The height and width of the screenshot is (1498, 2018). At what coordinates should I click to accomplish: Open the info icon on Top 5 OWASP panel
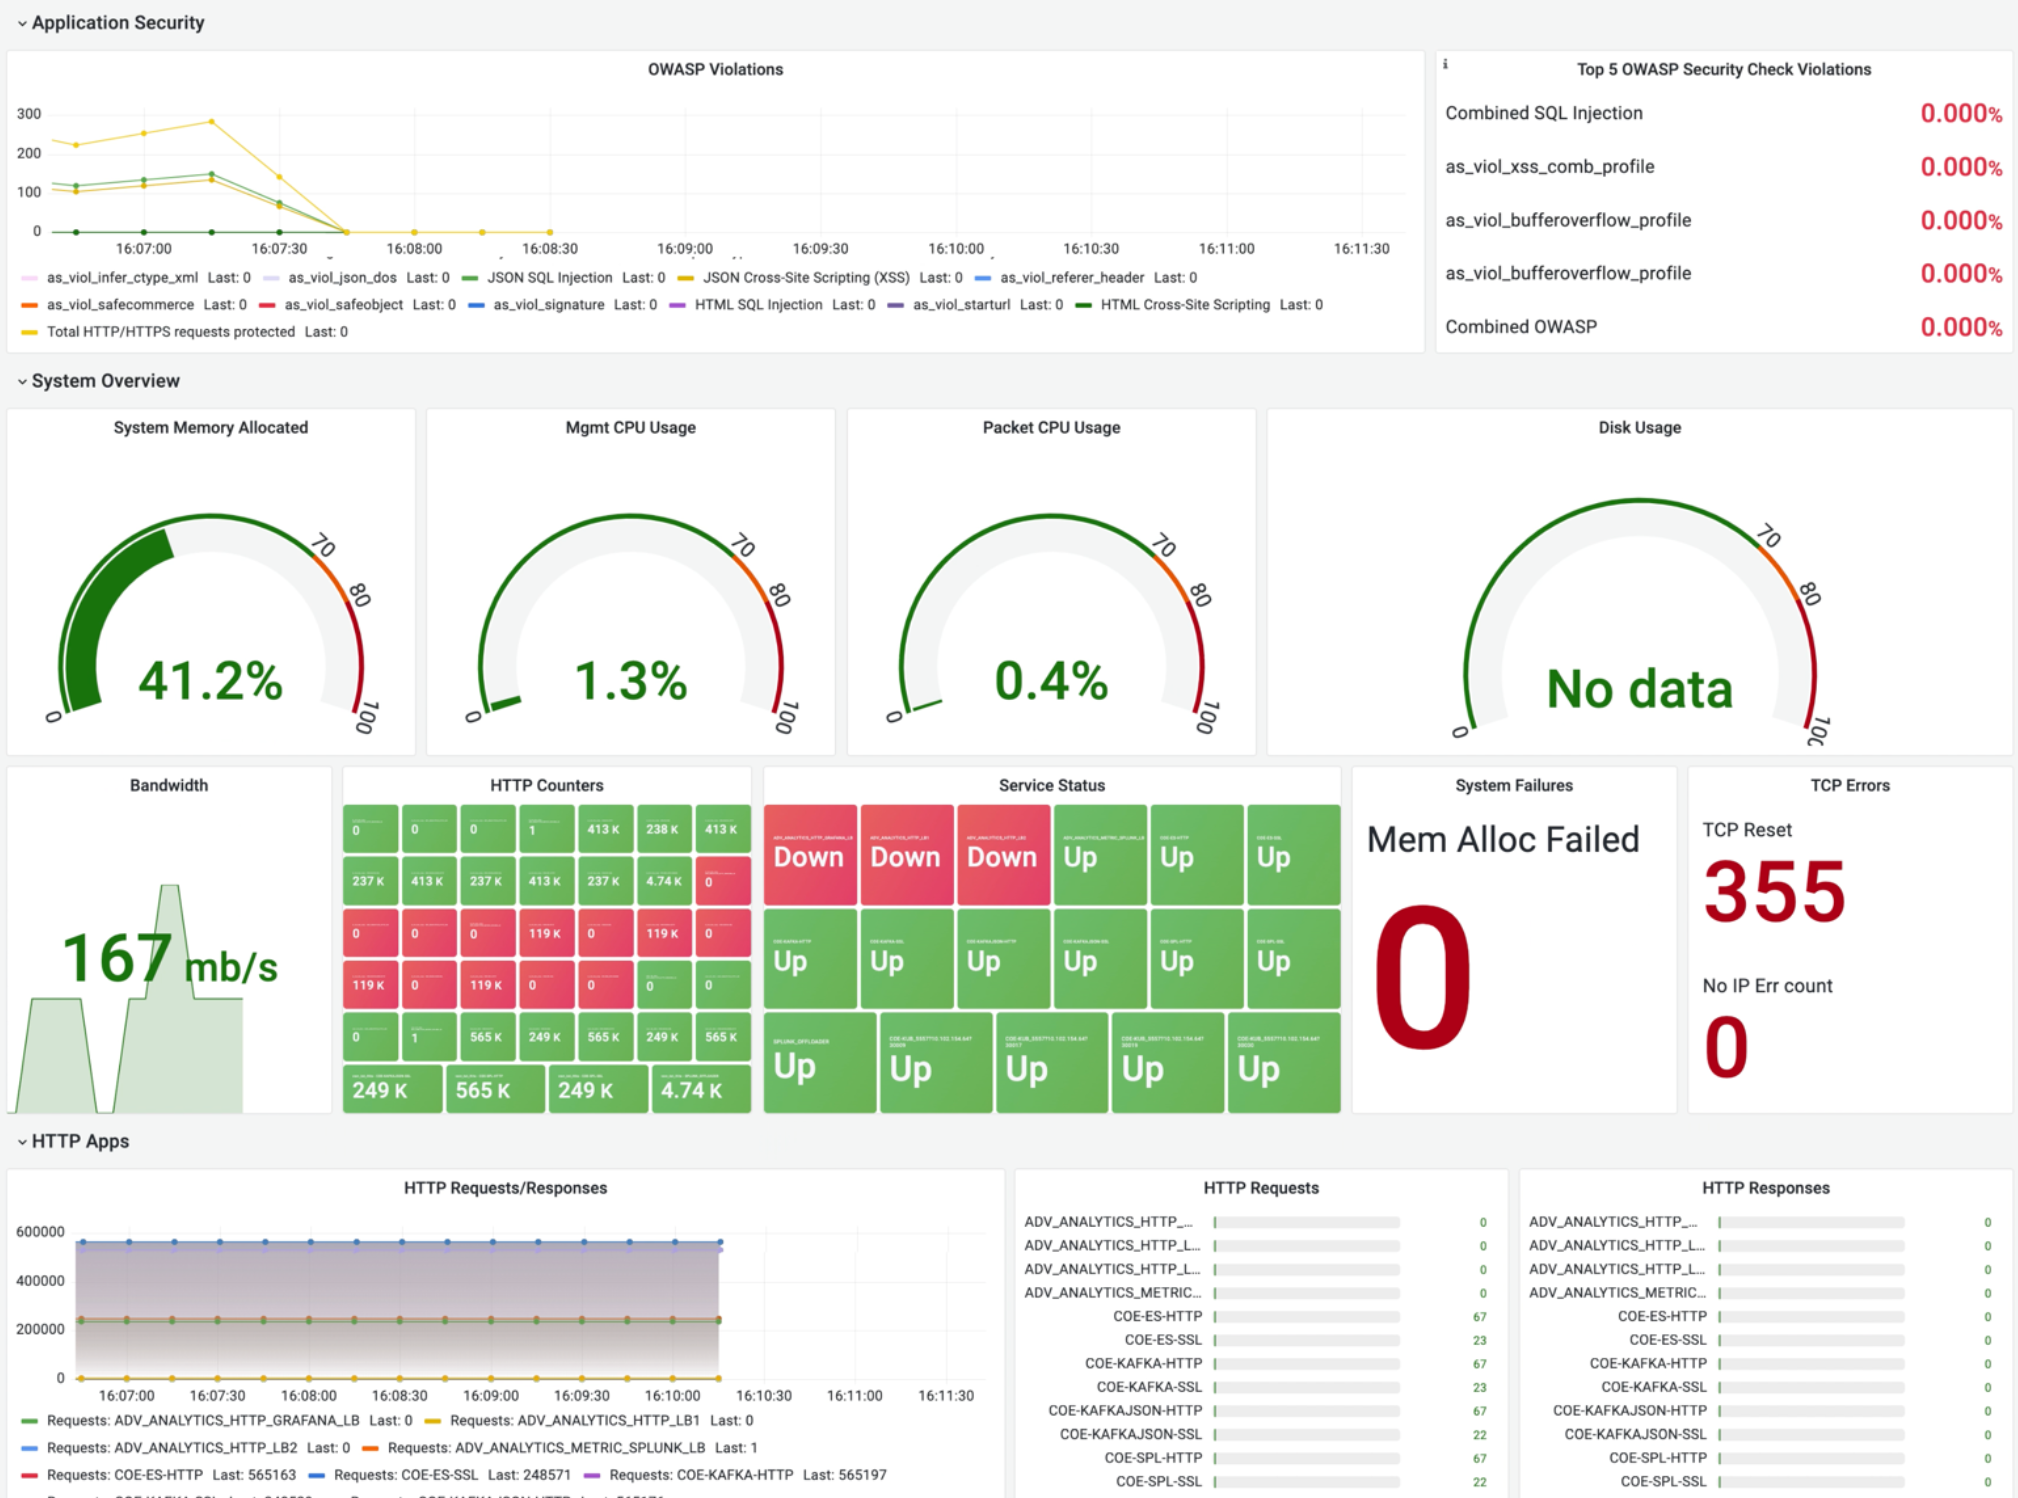1445,65
